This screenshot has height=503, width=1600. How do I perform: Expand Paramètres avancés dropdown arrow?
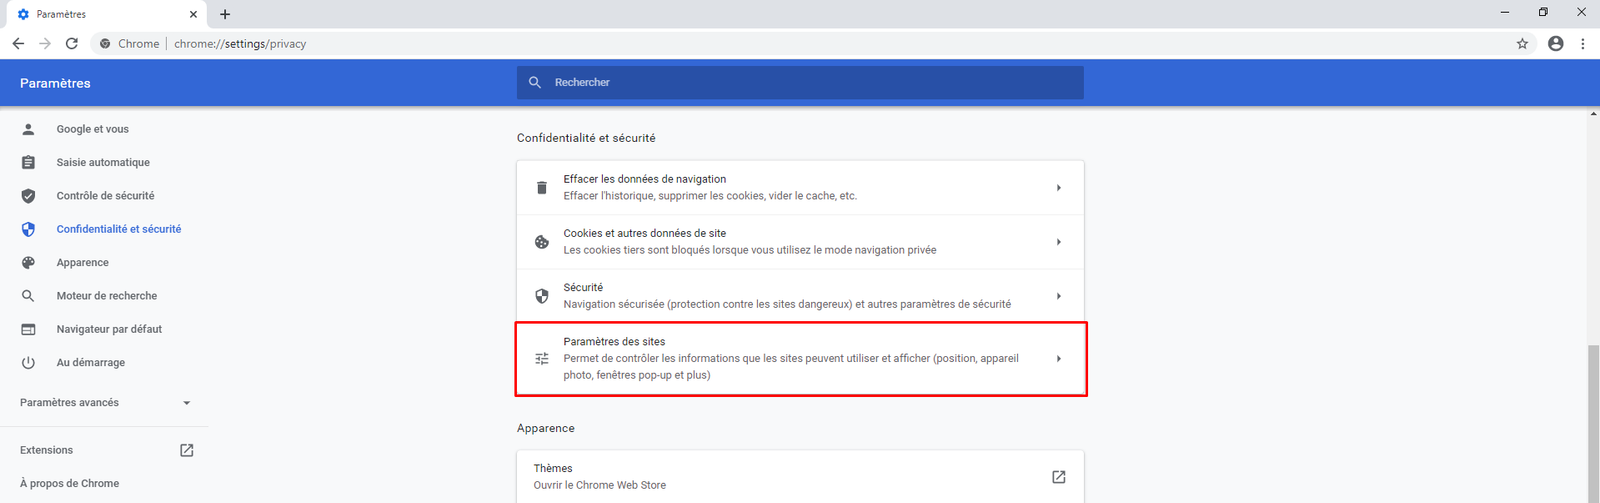pyautogui.click(x=186, y=403)
